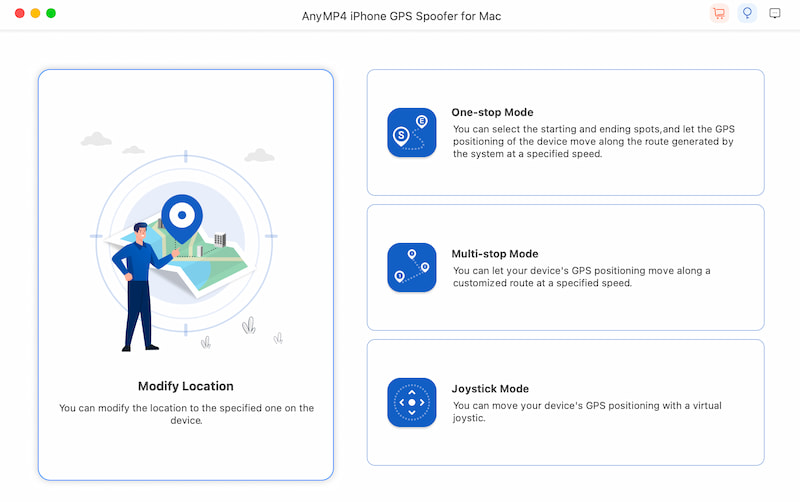
Task: Maximize the window with the green button
Action: (x=51, y=14)
